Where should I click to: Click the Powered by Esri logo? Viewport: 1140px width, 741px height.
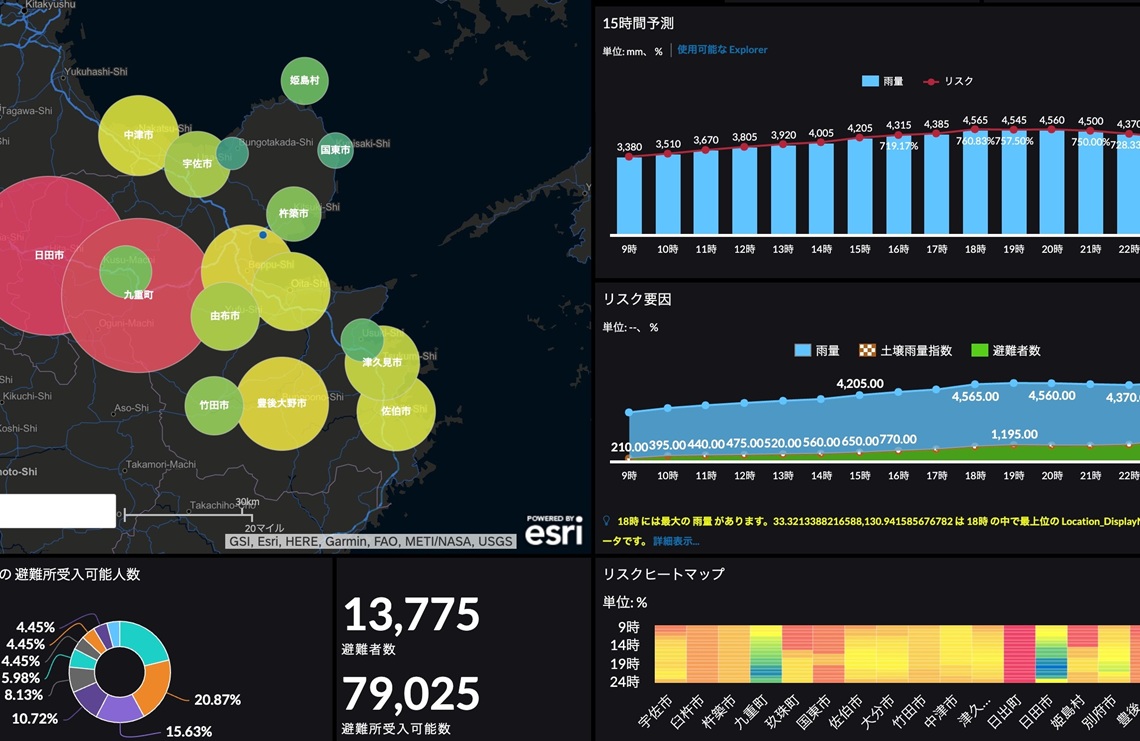coord(554,530)
